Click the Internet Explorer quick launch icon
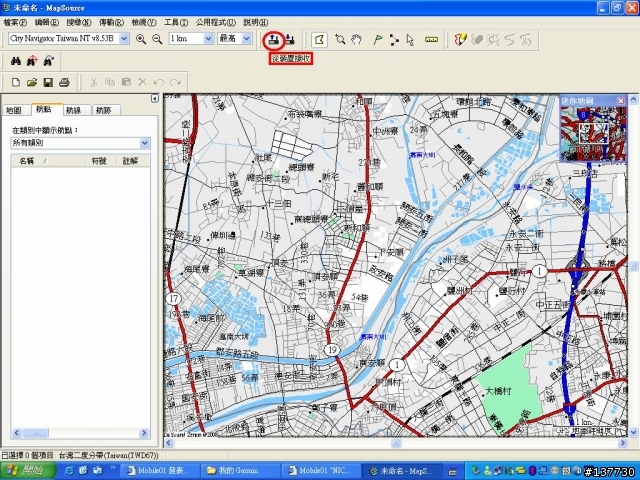The height and width of the screenshot is (480, 640). click(x=69, y=471)
